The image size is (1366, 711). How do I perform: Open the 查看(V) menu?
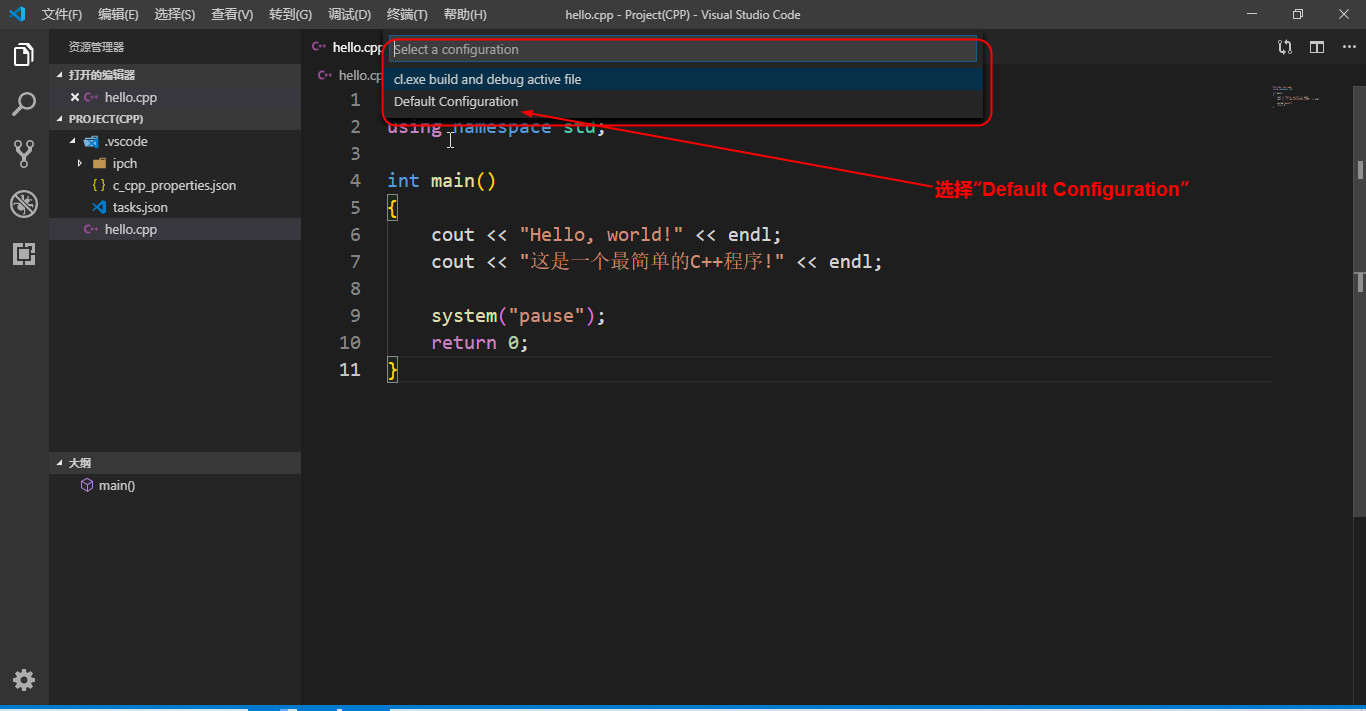click(x=232, y=14)
